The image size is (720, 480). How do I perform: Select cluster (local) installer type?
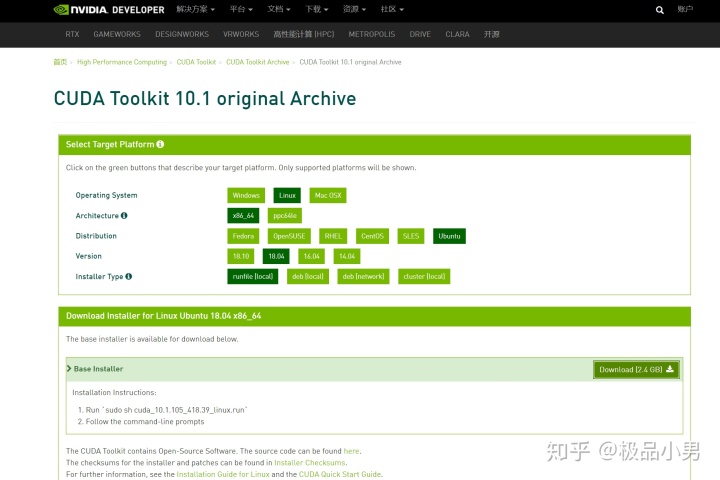tap(424, 276)
